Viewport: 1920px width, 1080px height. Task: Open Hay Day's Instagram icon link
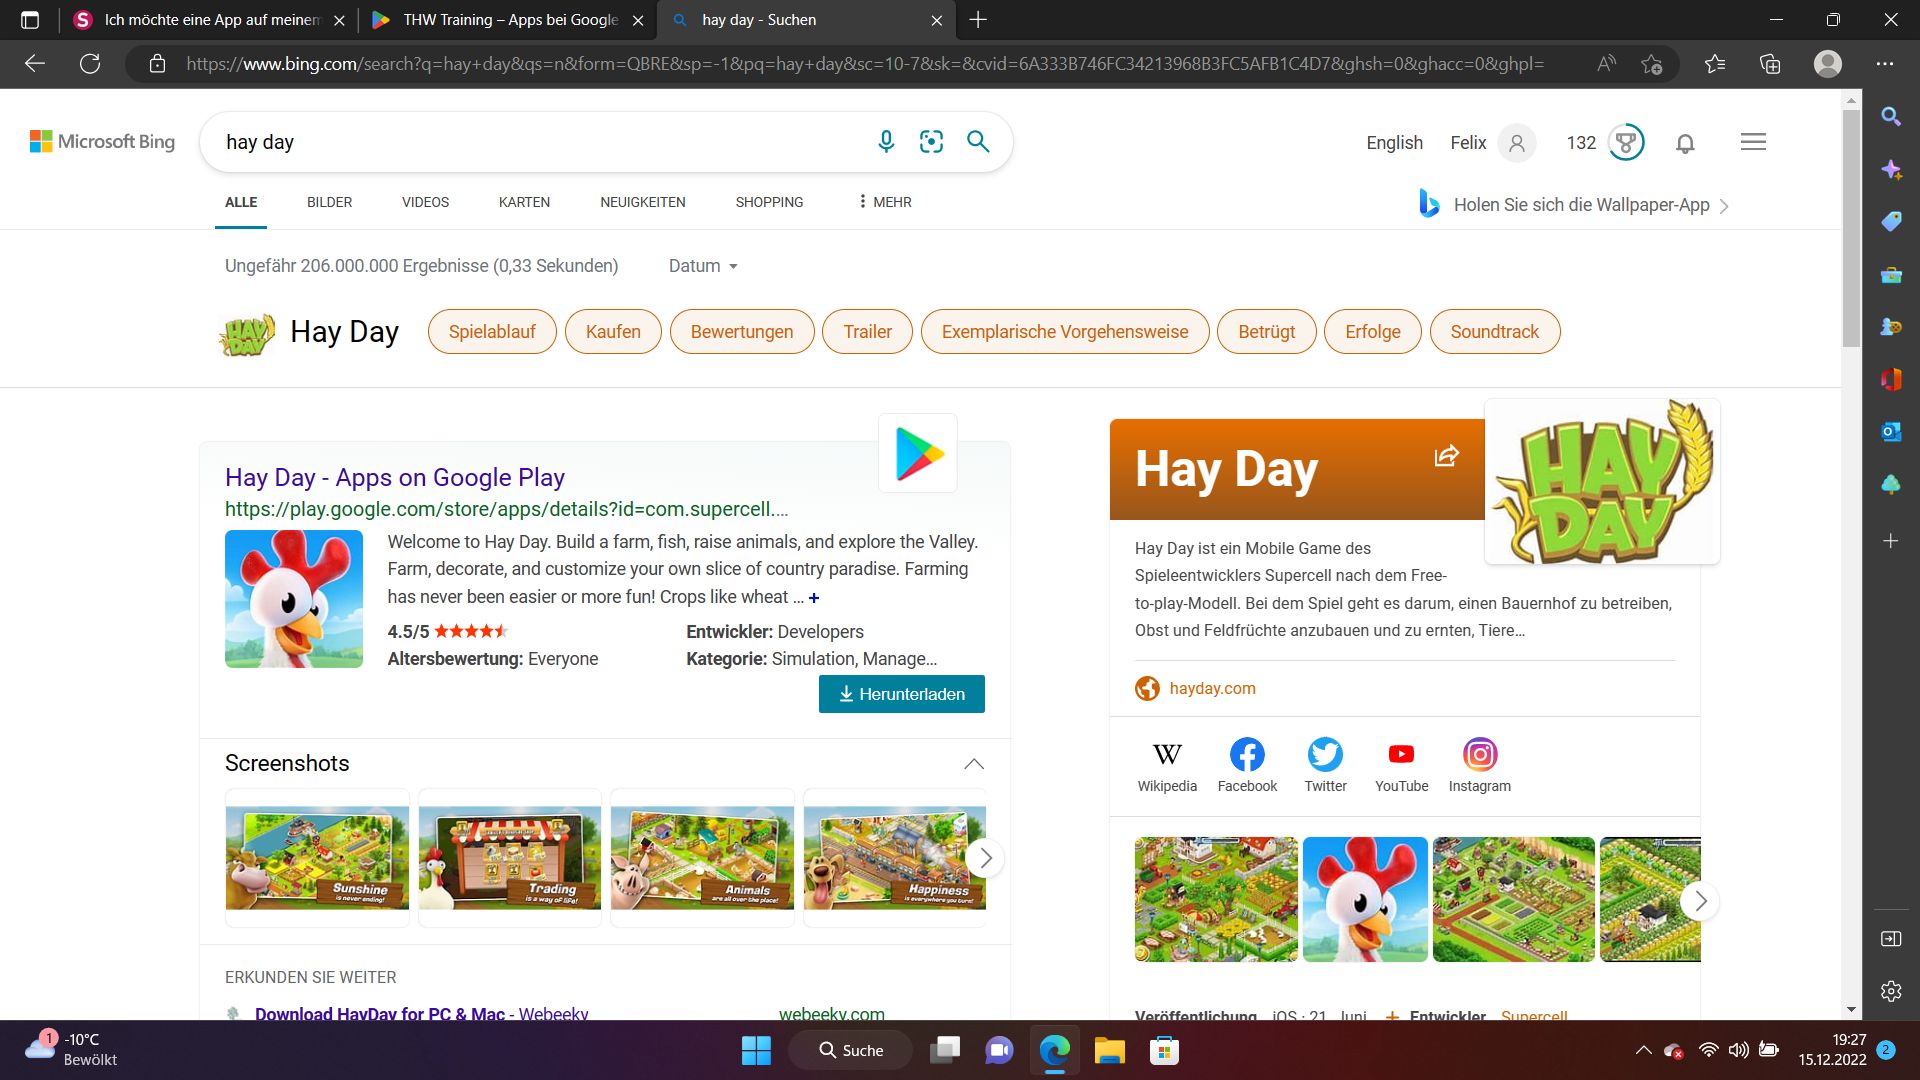click(1479, 755)
